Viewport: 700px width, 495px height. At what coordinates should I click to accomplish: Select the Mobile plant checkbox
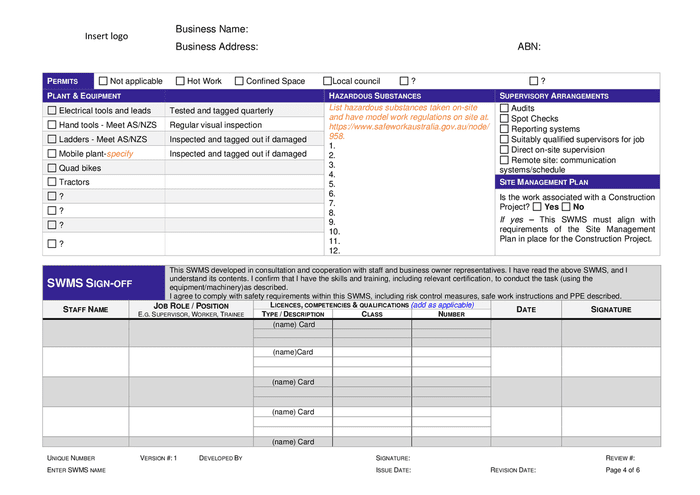pyautogui.click(x=52, y=154)
